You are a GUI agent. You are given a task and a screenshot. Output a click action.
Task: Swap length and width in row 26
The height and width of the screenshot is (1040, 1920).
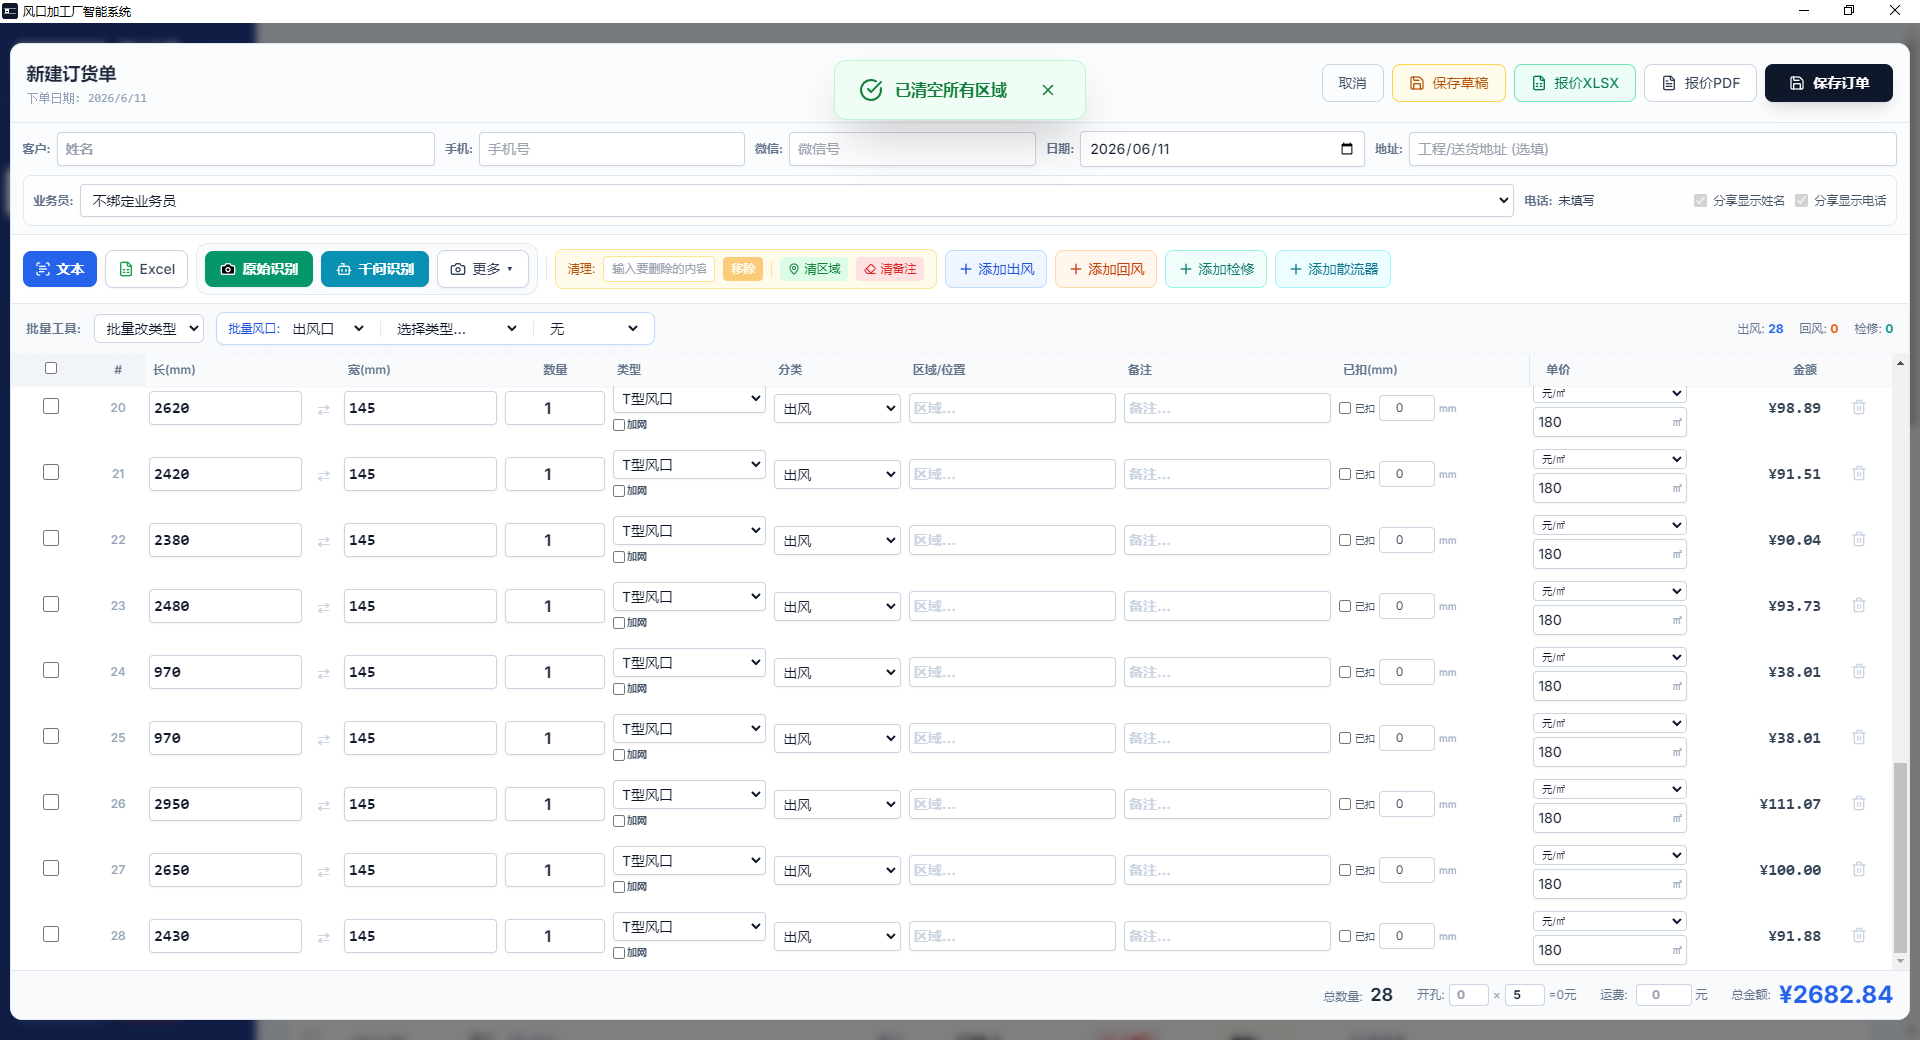pos(323,805)
